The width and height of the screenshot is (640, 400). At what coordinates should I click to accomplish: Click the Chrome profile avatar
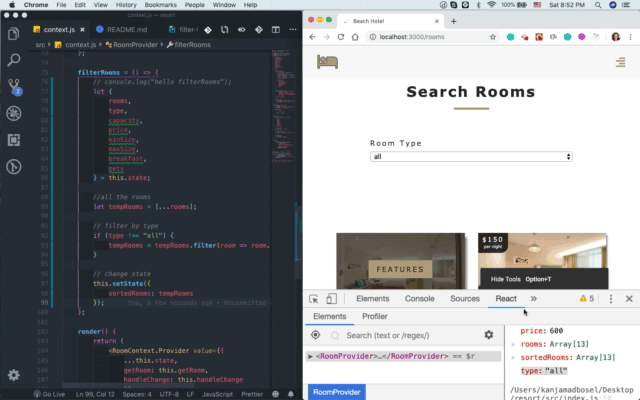[x=616, y=37]
